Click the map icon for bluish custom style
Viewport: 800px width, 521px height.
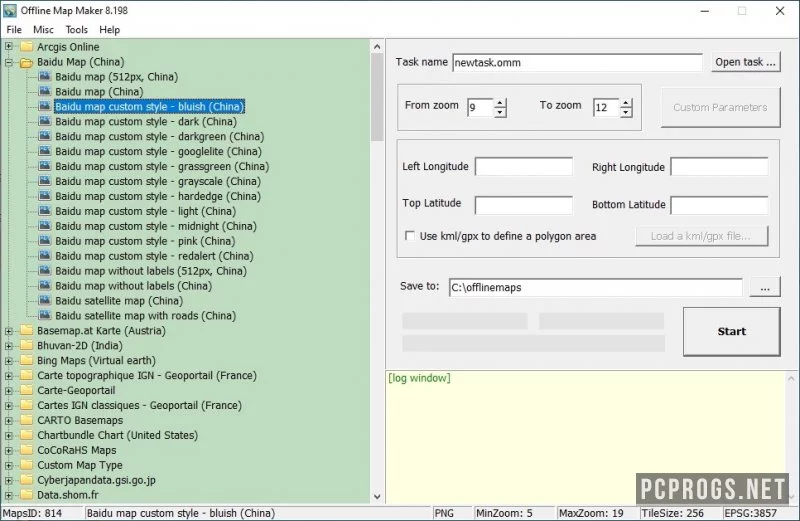click(x=45, y=106)
